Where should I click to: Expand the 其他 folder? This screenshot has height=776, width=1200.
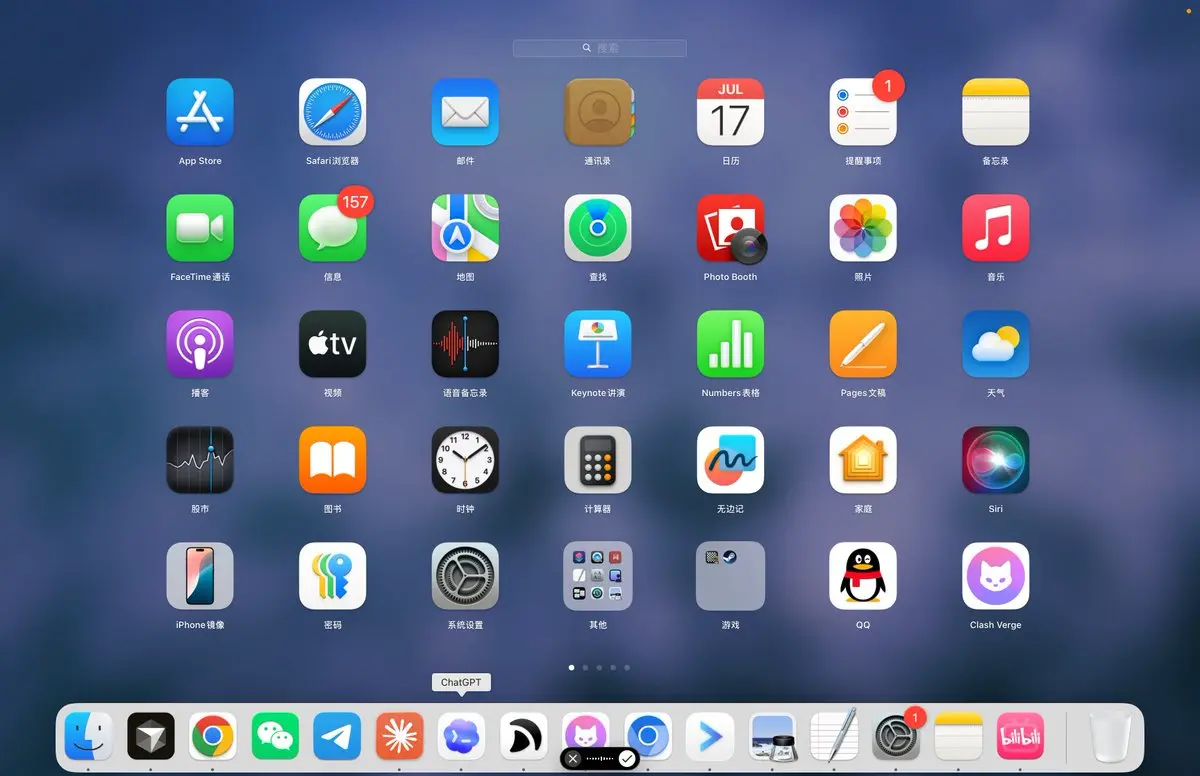coord(598,576)
